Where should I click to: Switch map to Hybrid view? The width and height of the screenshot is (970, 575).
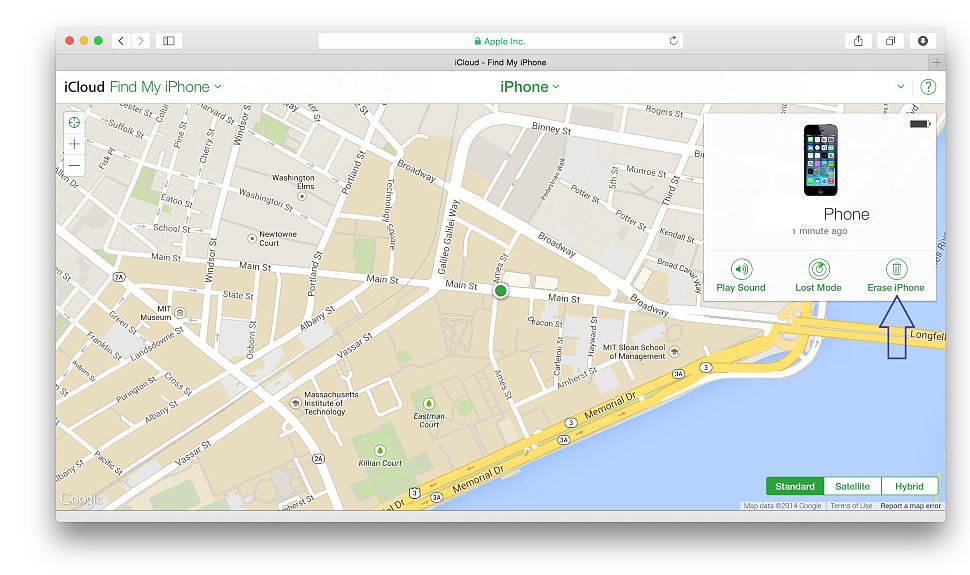click(x=909, y=486)
